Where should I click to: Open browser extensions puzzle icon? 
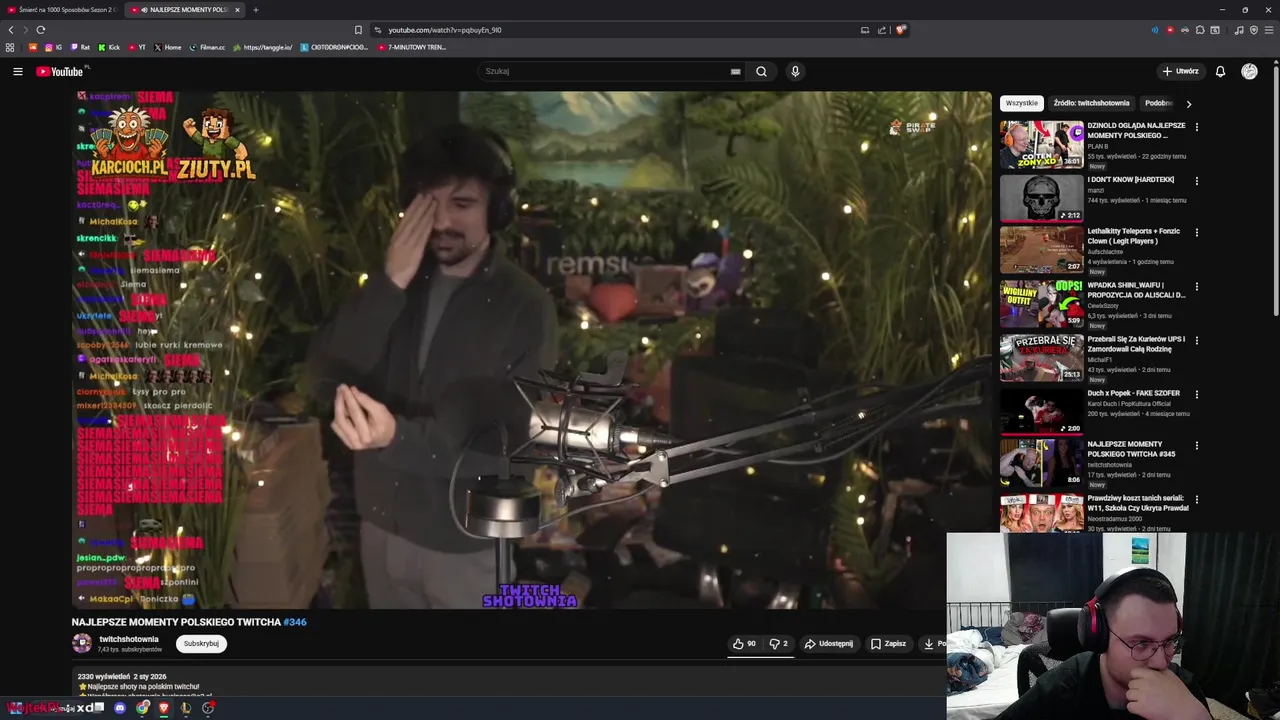[x=1200, y=30]
